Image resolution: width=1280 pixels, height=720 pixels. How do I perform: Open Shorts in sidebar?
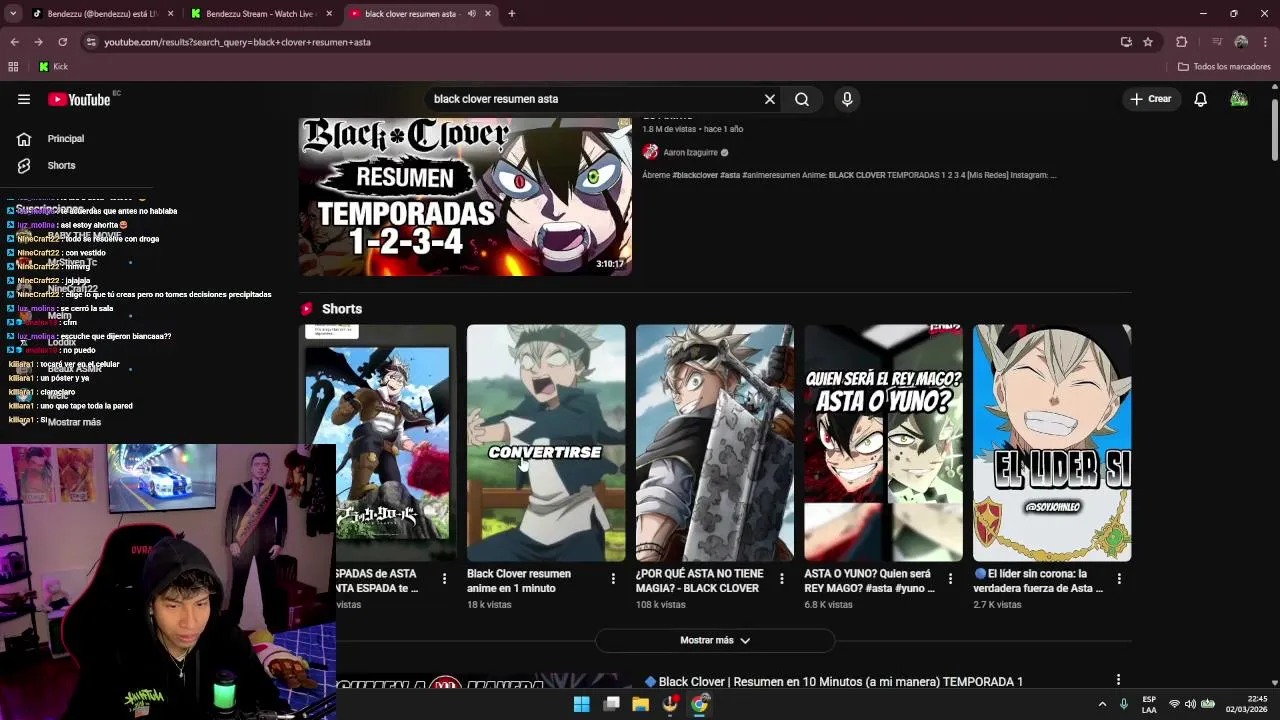click(61, 165)
